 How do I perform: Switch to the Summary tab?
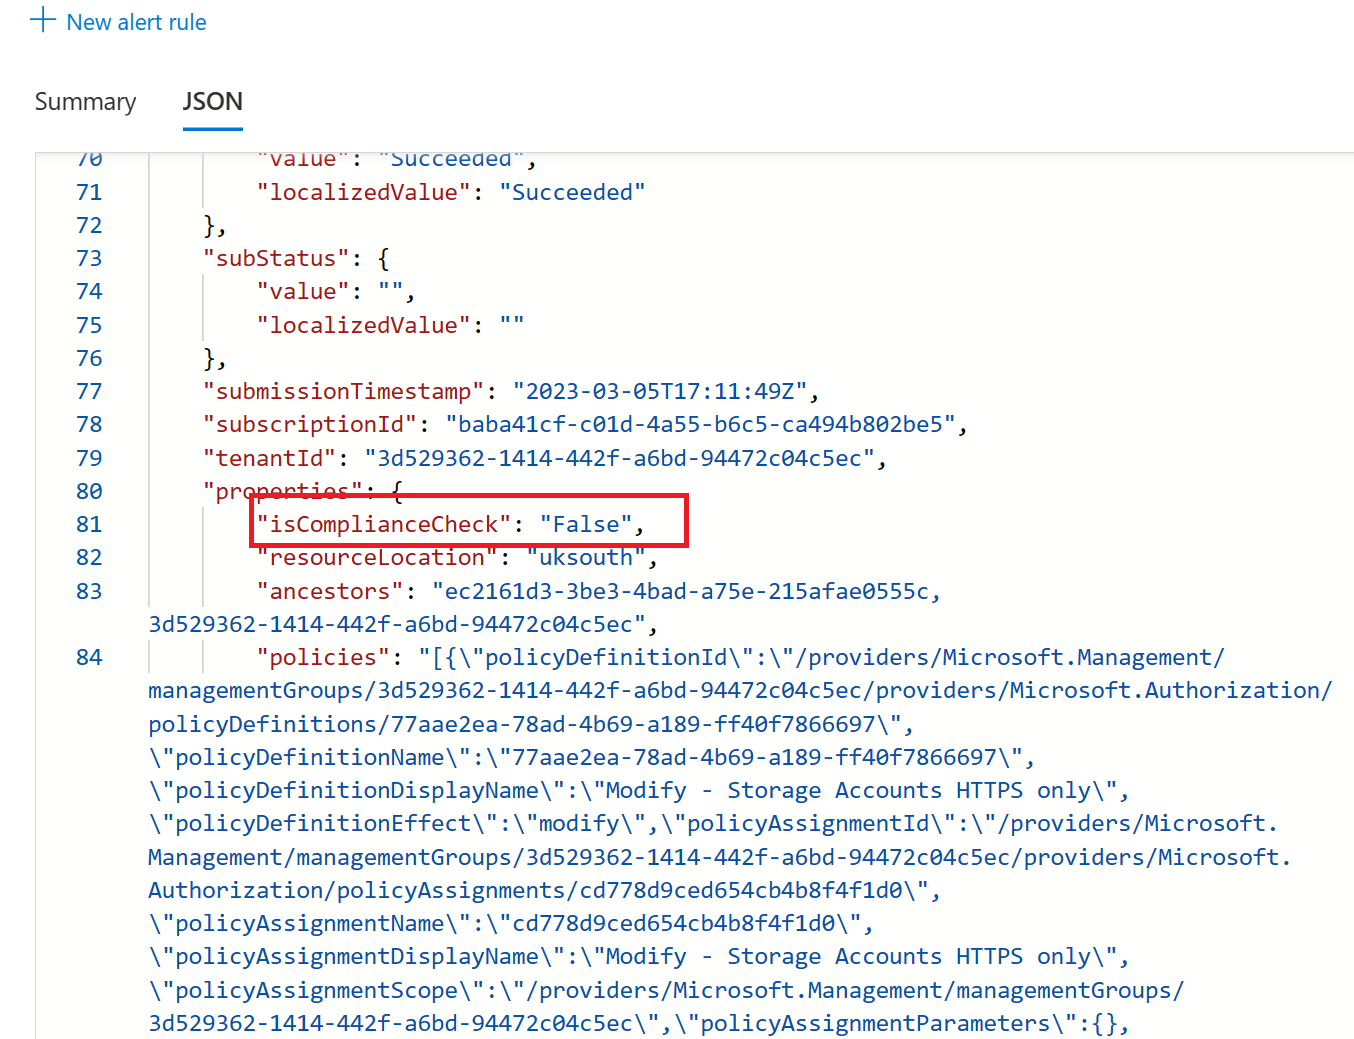[x=85, y=101]
